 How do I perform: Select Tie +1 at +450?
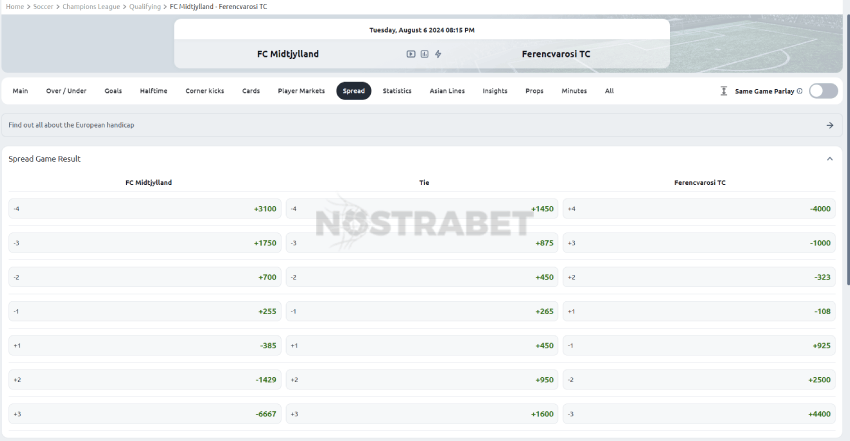tap(422, 345)
